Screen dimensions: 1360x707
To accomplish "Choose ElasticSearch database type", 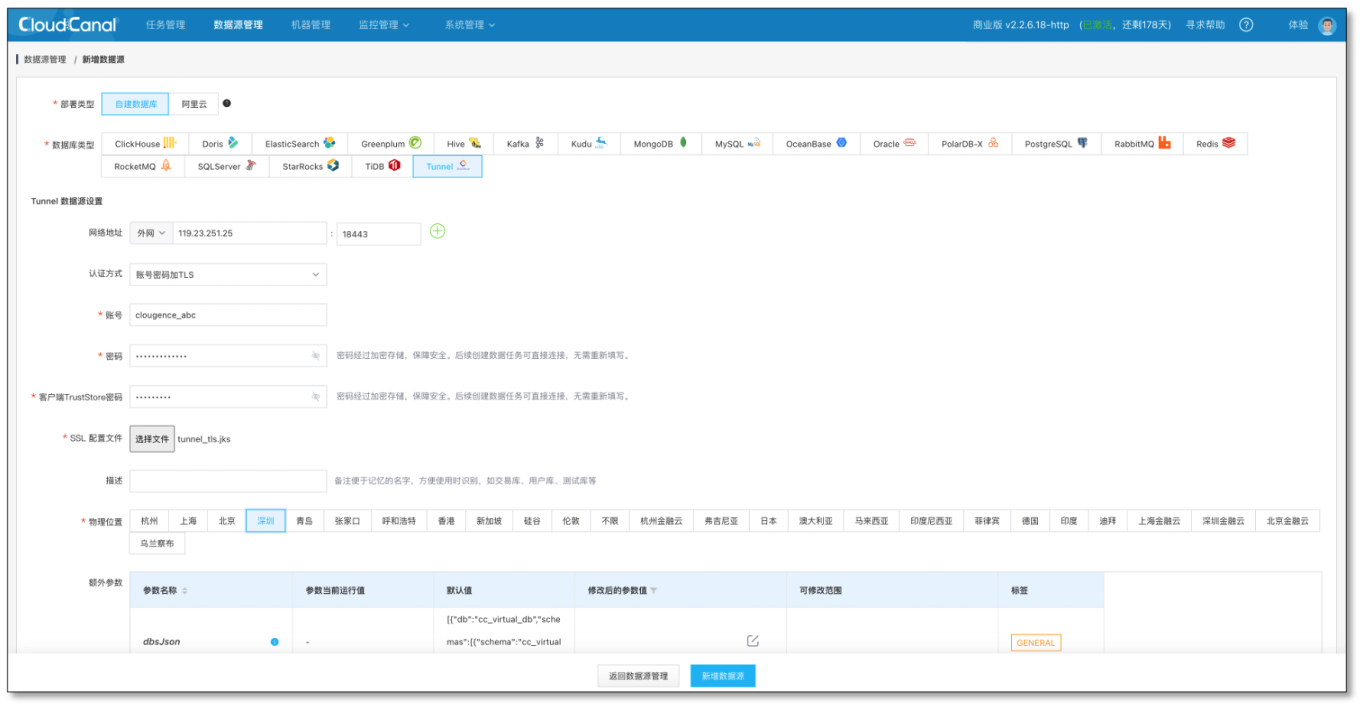I will click(x=300, y=143).
